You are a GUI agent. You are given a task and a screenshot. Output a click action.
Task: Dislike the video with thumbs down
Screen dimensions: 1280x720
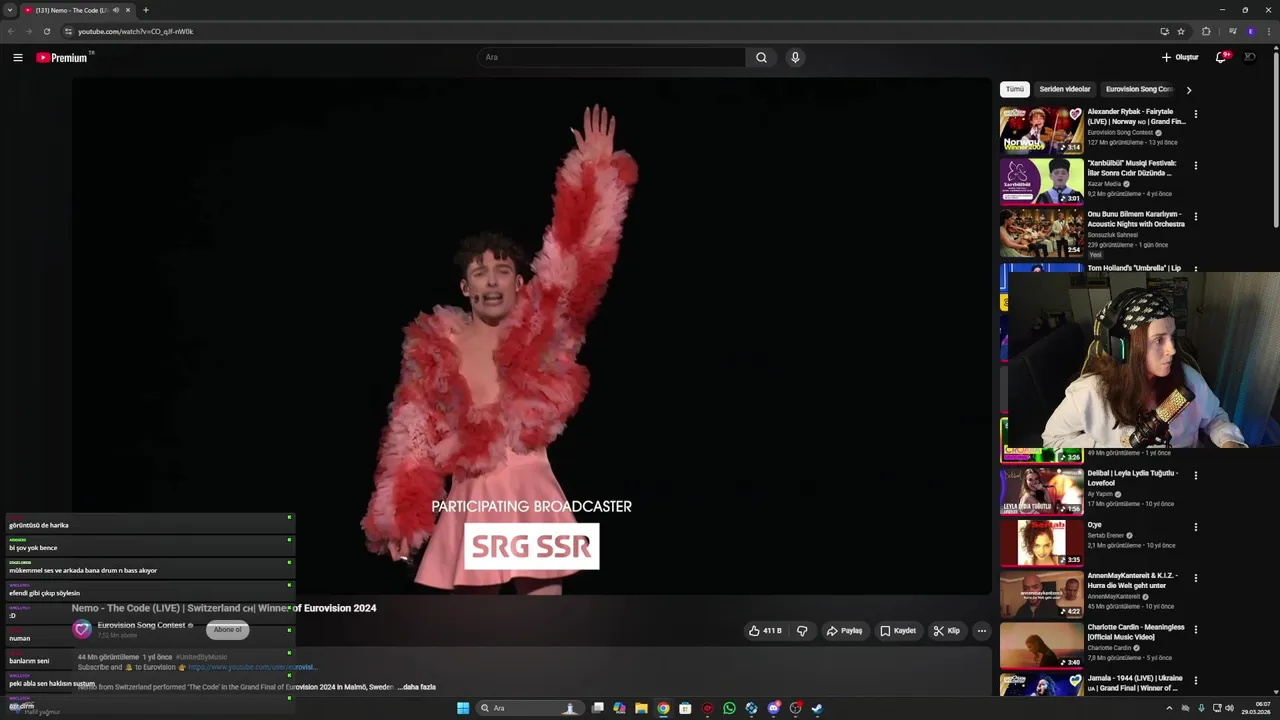tap(802, 631)
